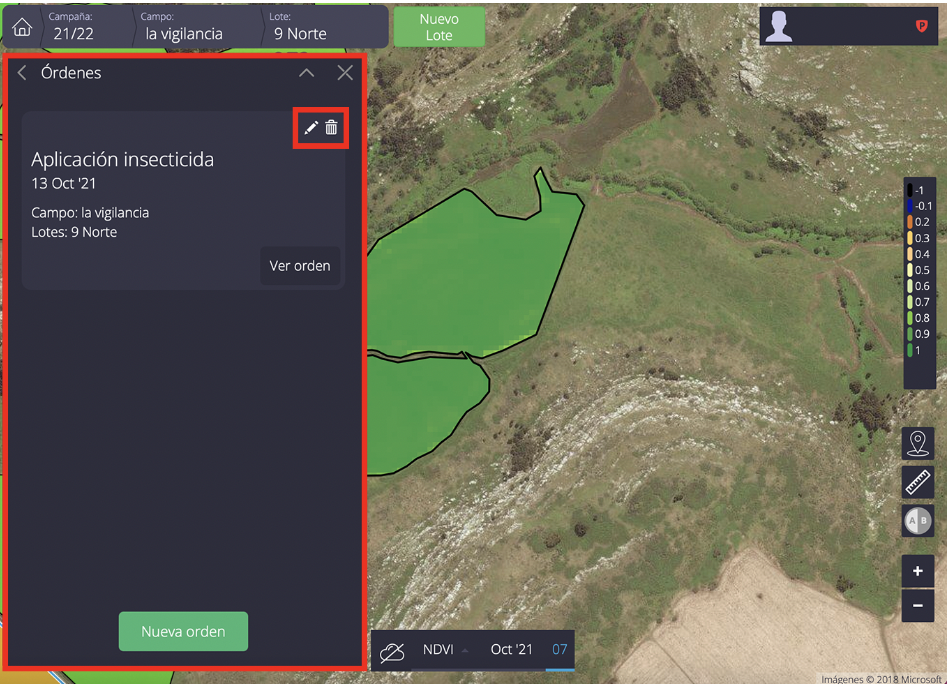The image size is (950, 684).
Task: Click the 13 Oct '21 order date
Action: 64,184
